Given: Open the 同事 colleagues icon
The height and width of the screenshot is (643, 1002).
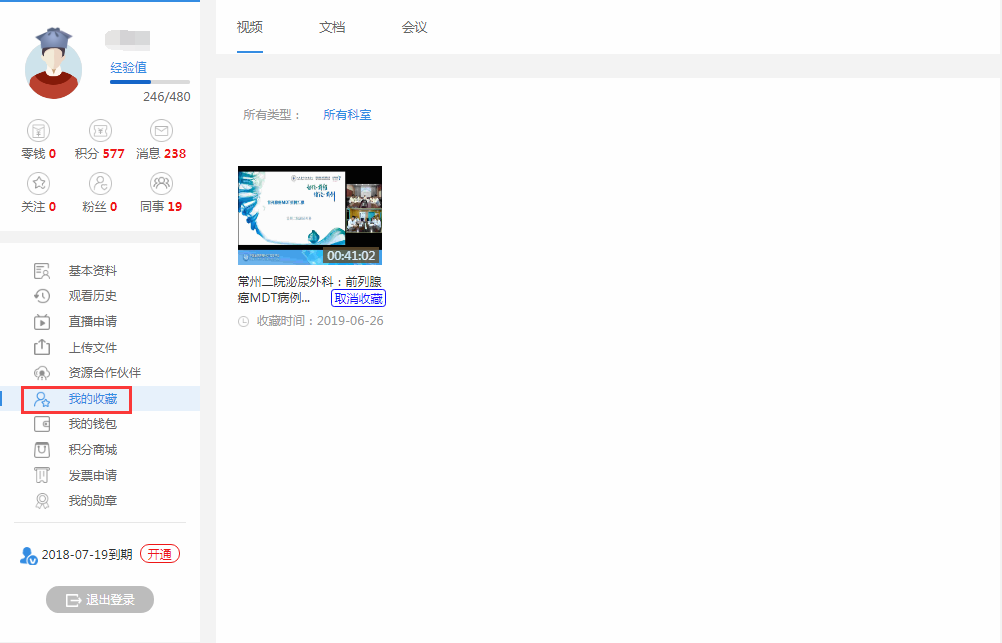Looking at the screenshot, I should [161, 184].
